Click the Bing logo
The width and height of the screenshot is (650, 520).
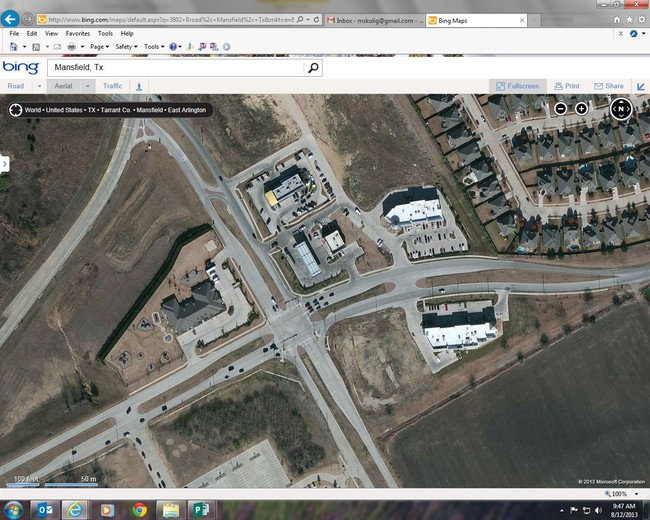(x=20, y=67)
